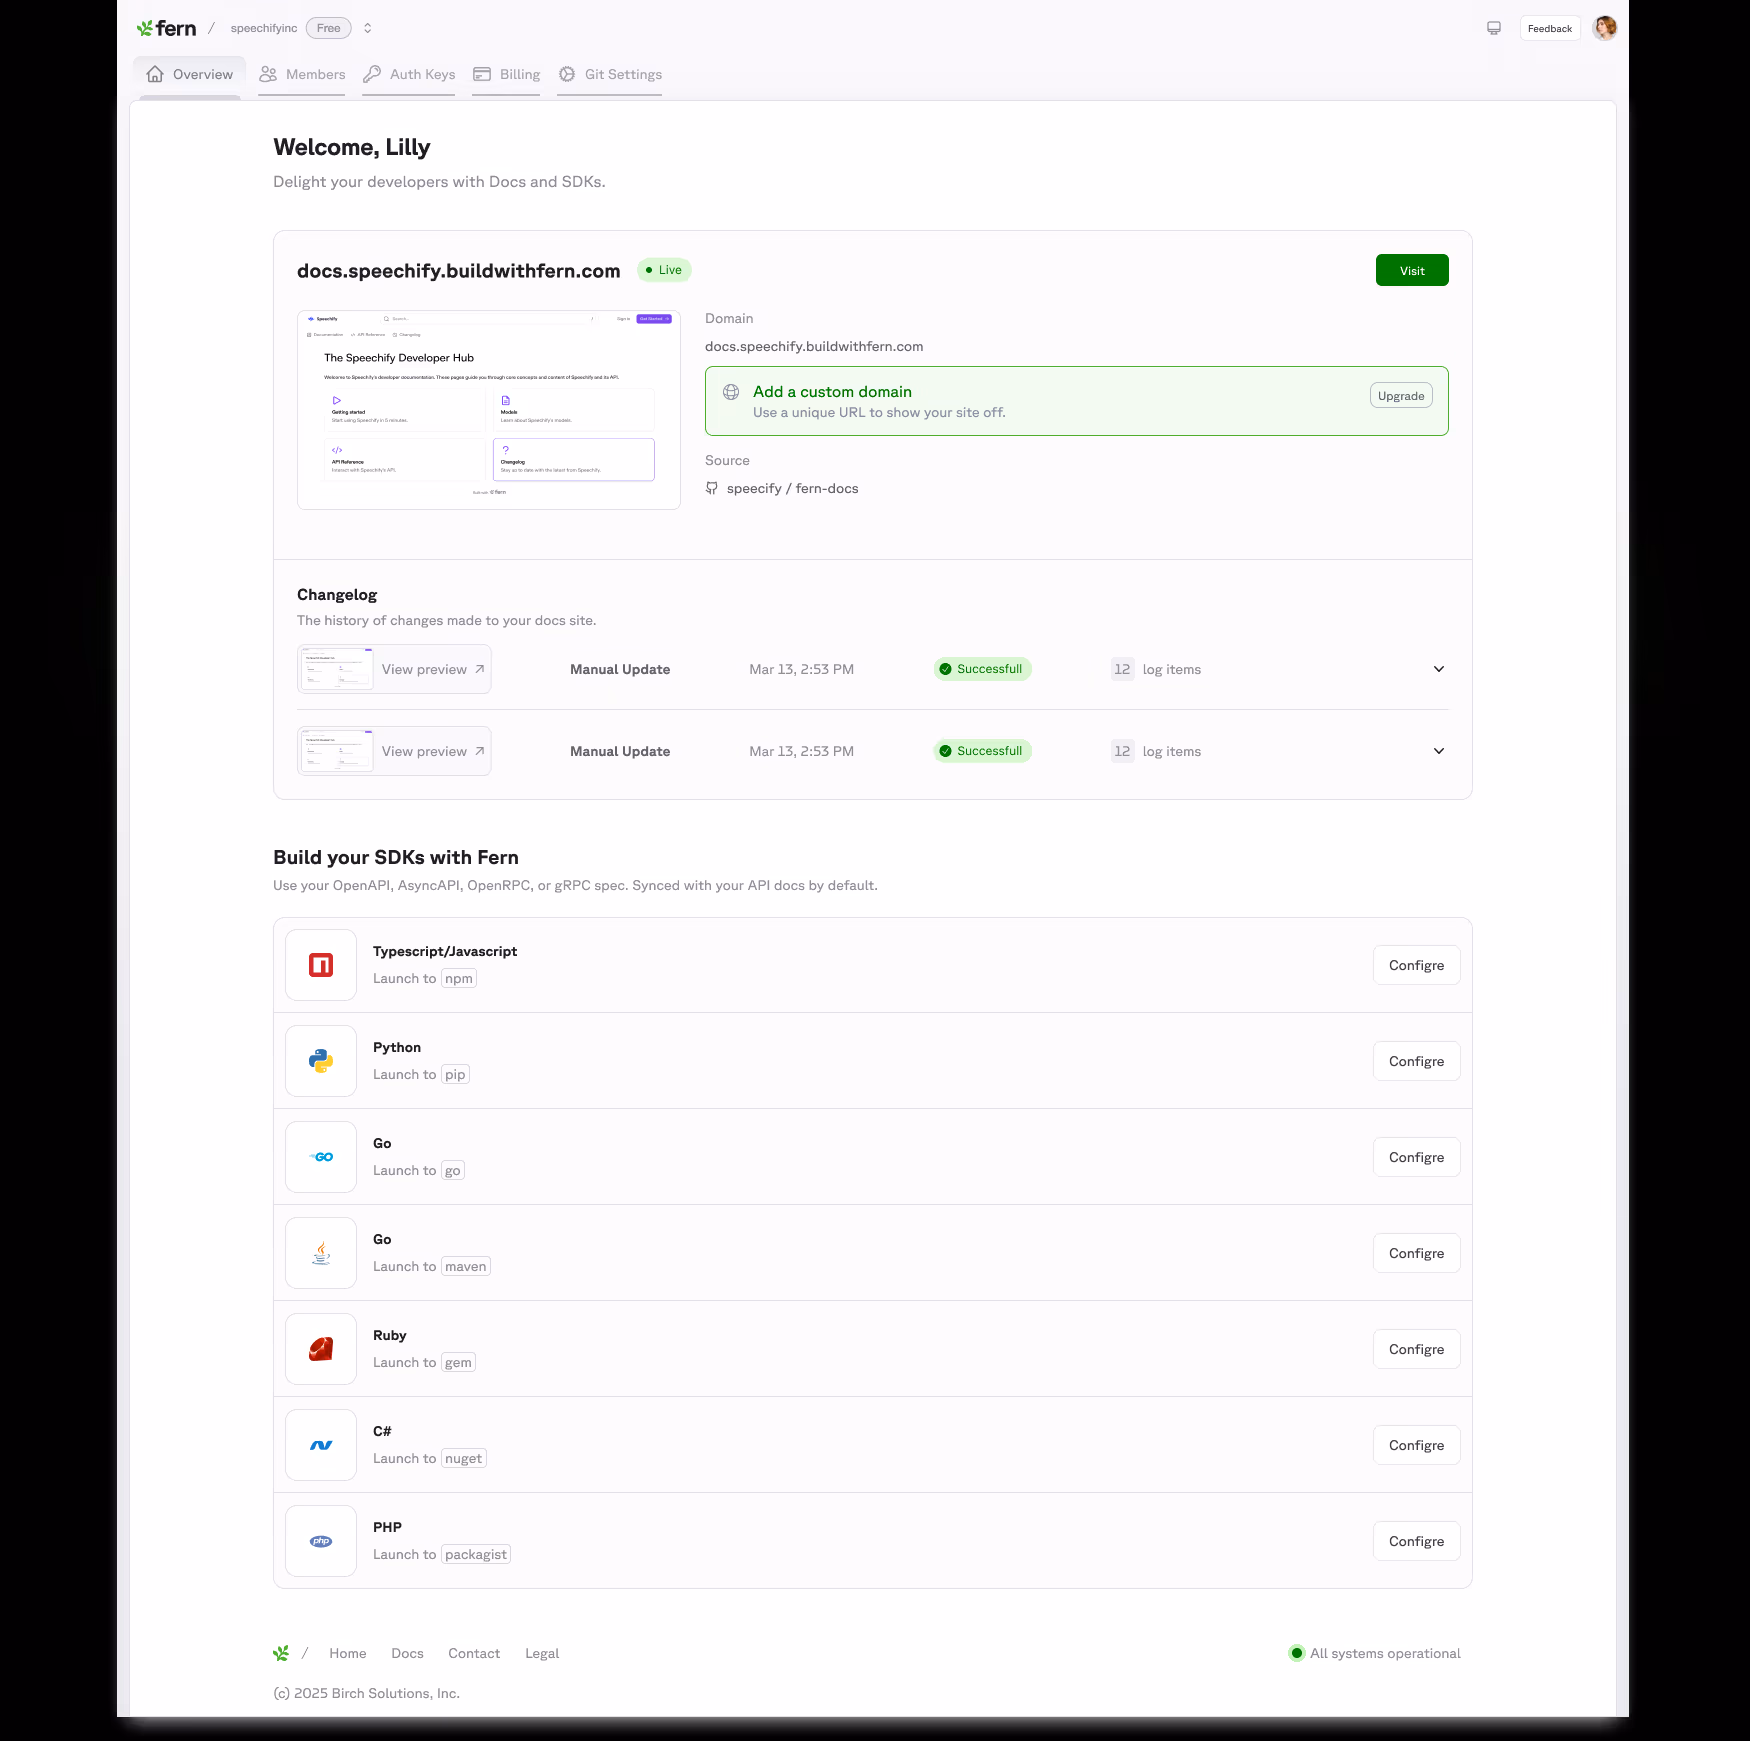1750x1741 pixels.
Task: Configure the C# SDK
Action: [x=1416, y=1445]
